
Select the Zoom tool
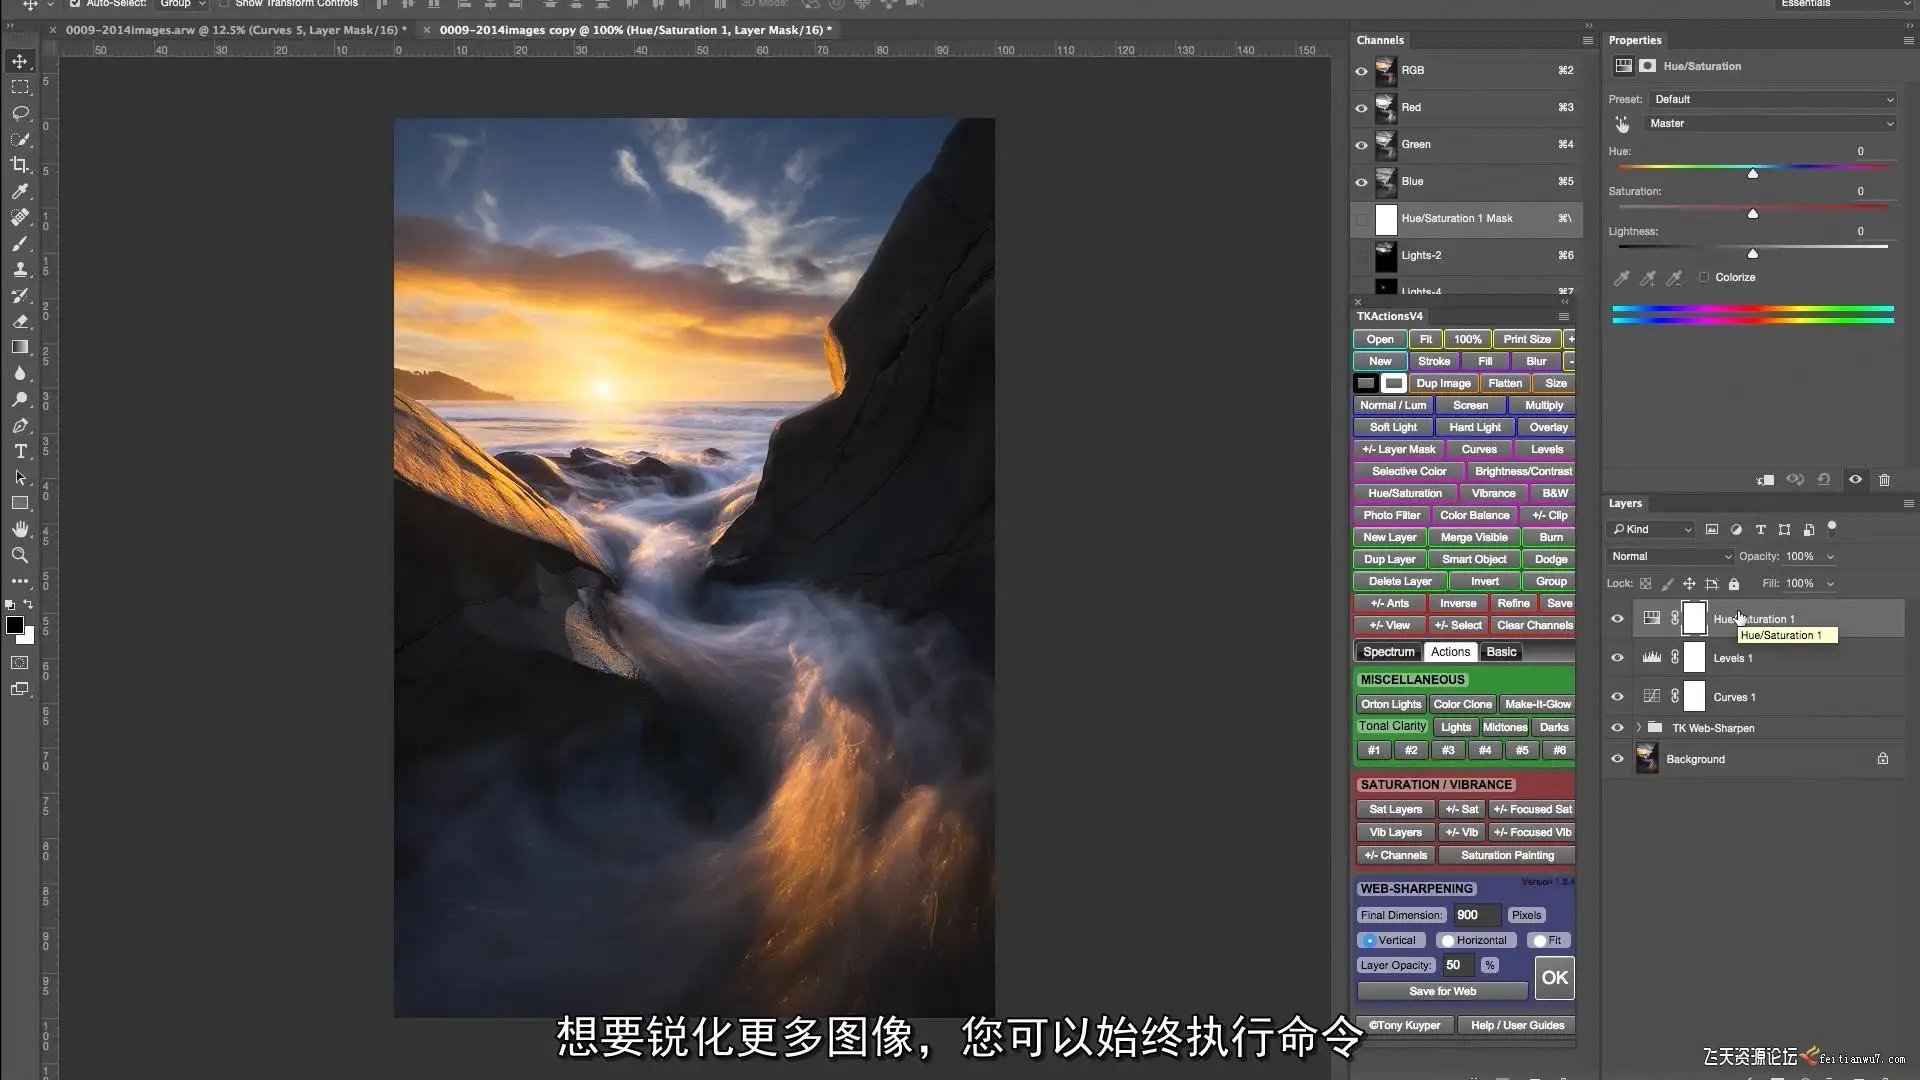20,555
